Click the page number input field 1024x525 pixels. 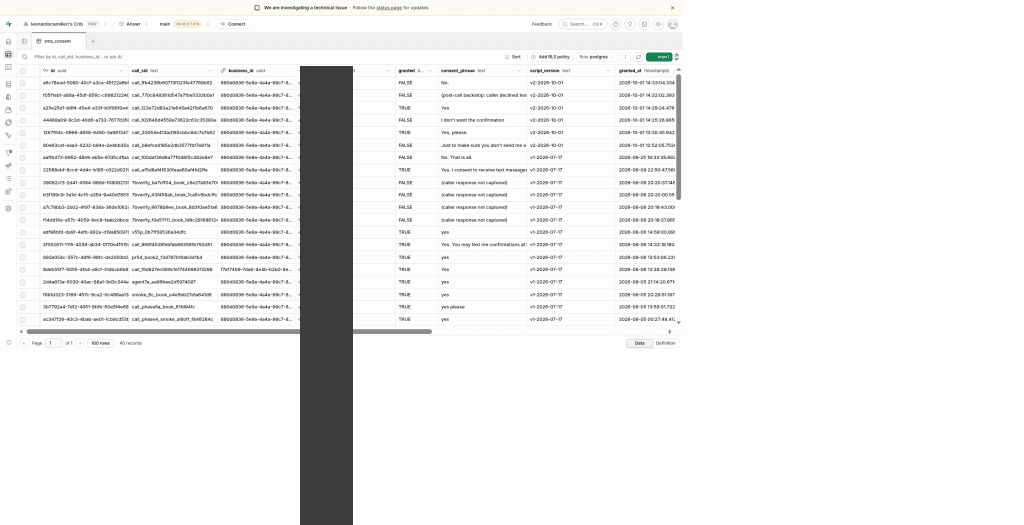pyautogui.click(x=54, y=343)
